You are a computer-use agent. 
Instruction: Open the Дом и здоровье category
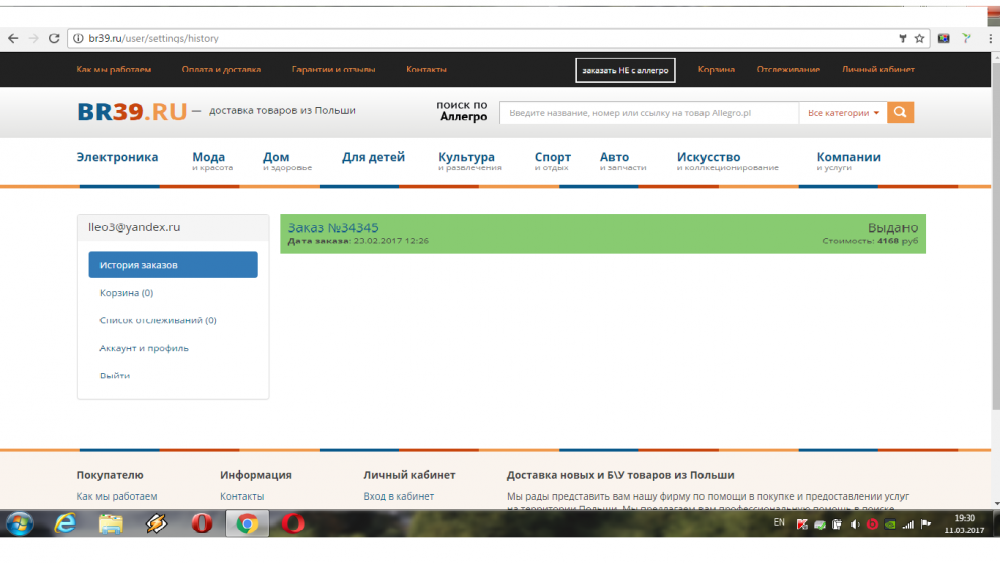pyautogui.click(x=287, y=161)
